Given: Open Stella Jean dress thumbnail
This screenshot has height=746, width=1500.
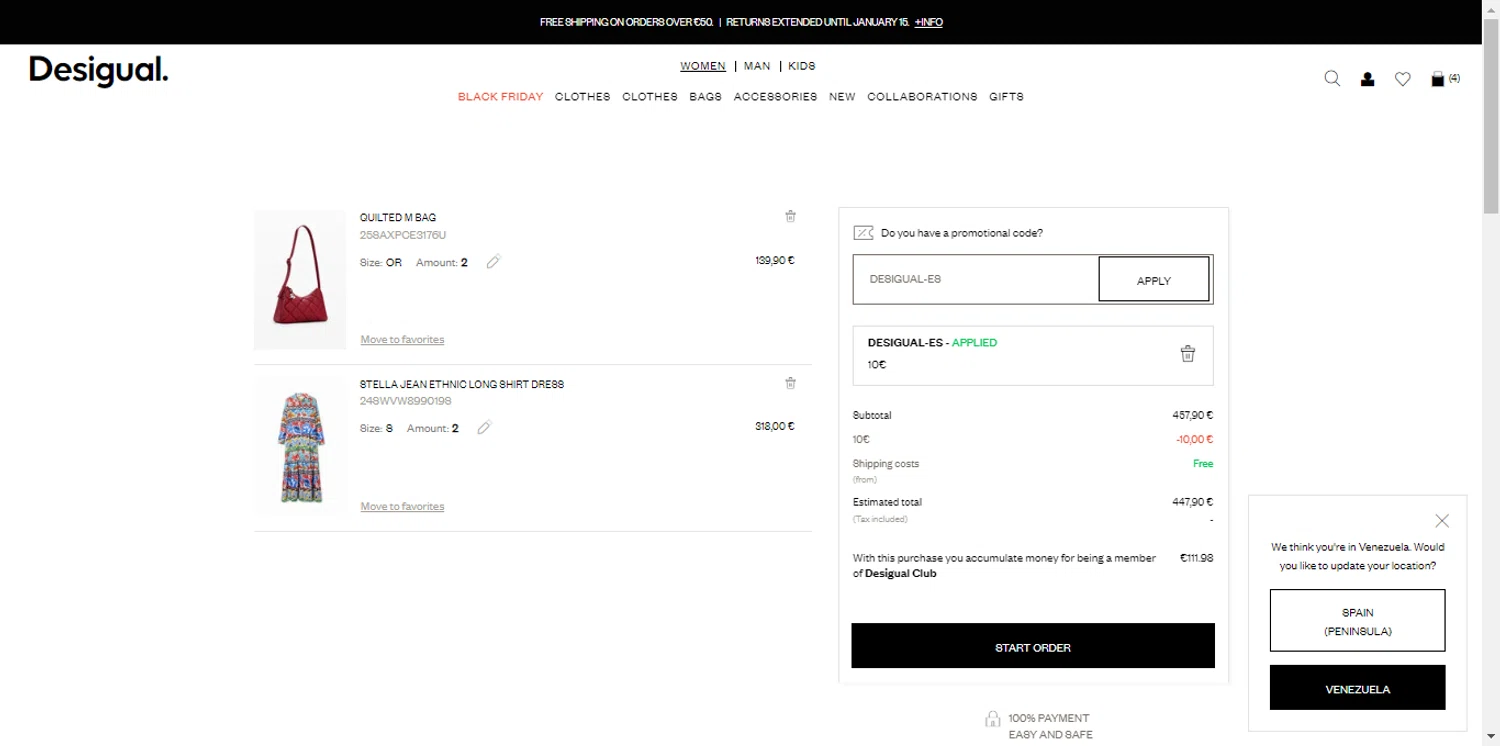Looking at the screenshot, I should coord(300,447).
